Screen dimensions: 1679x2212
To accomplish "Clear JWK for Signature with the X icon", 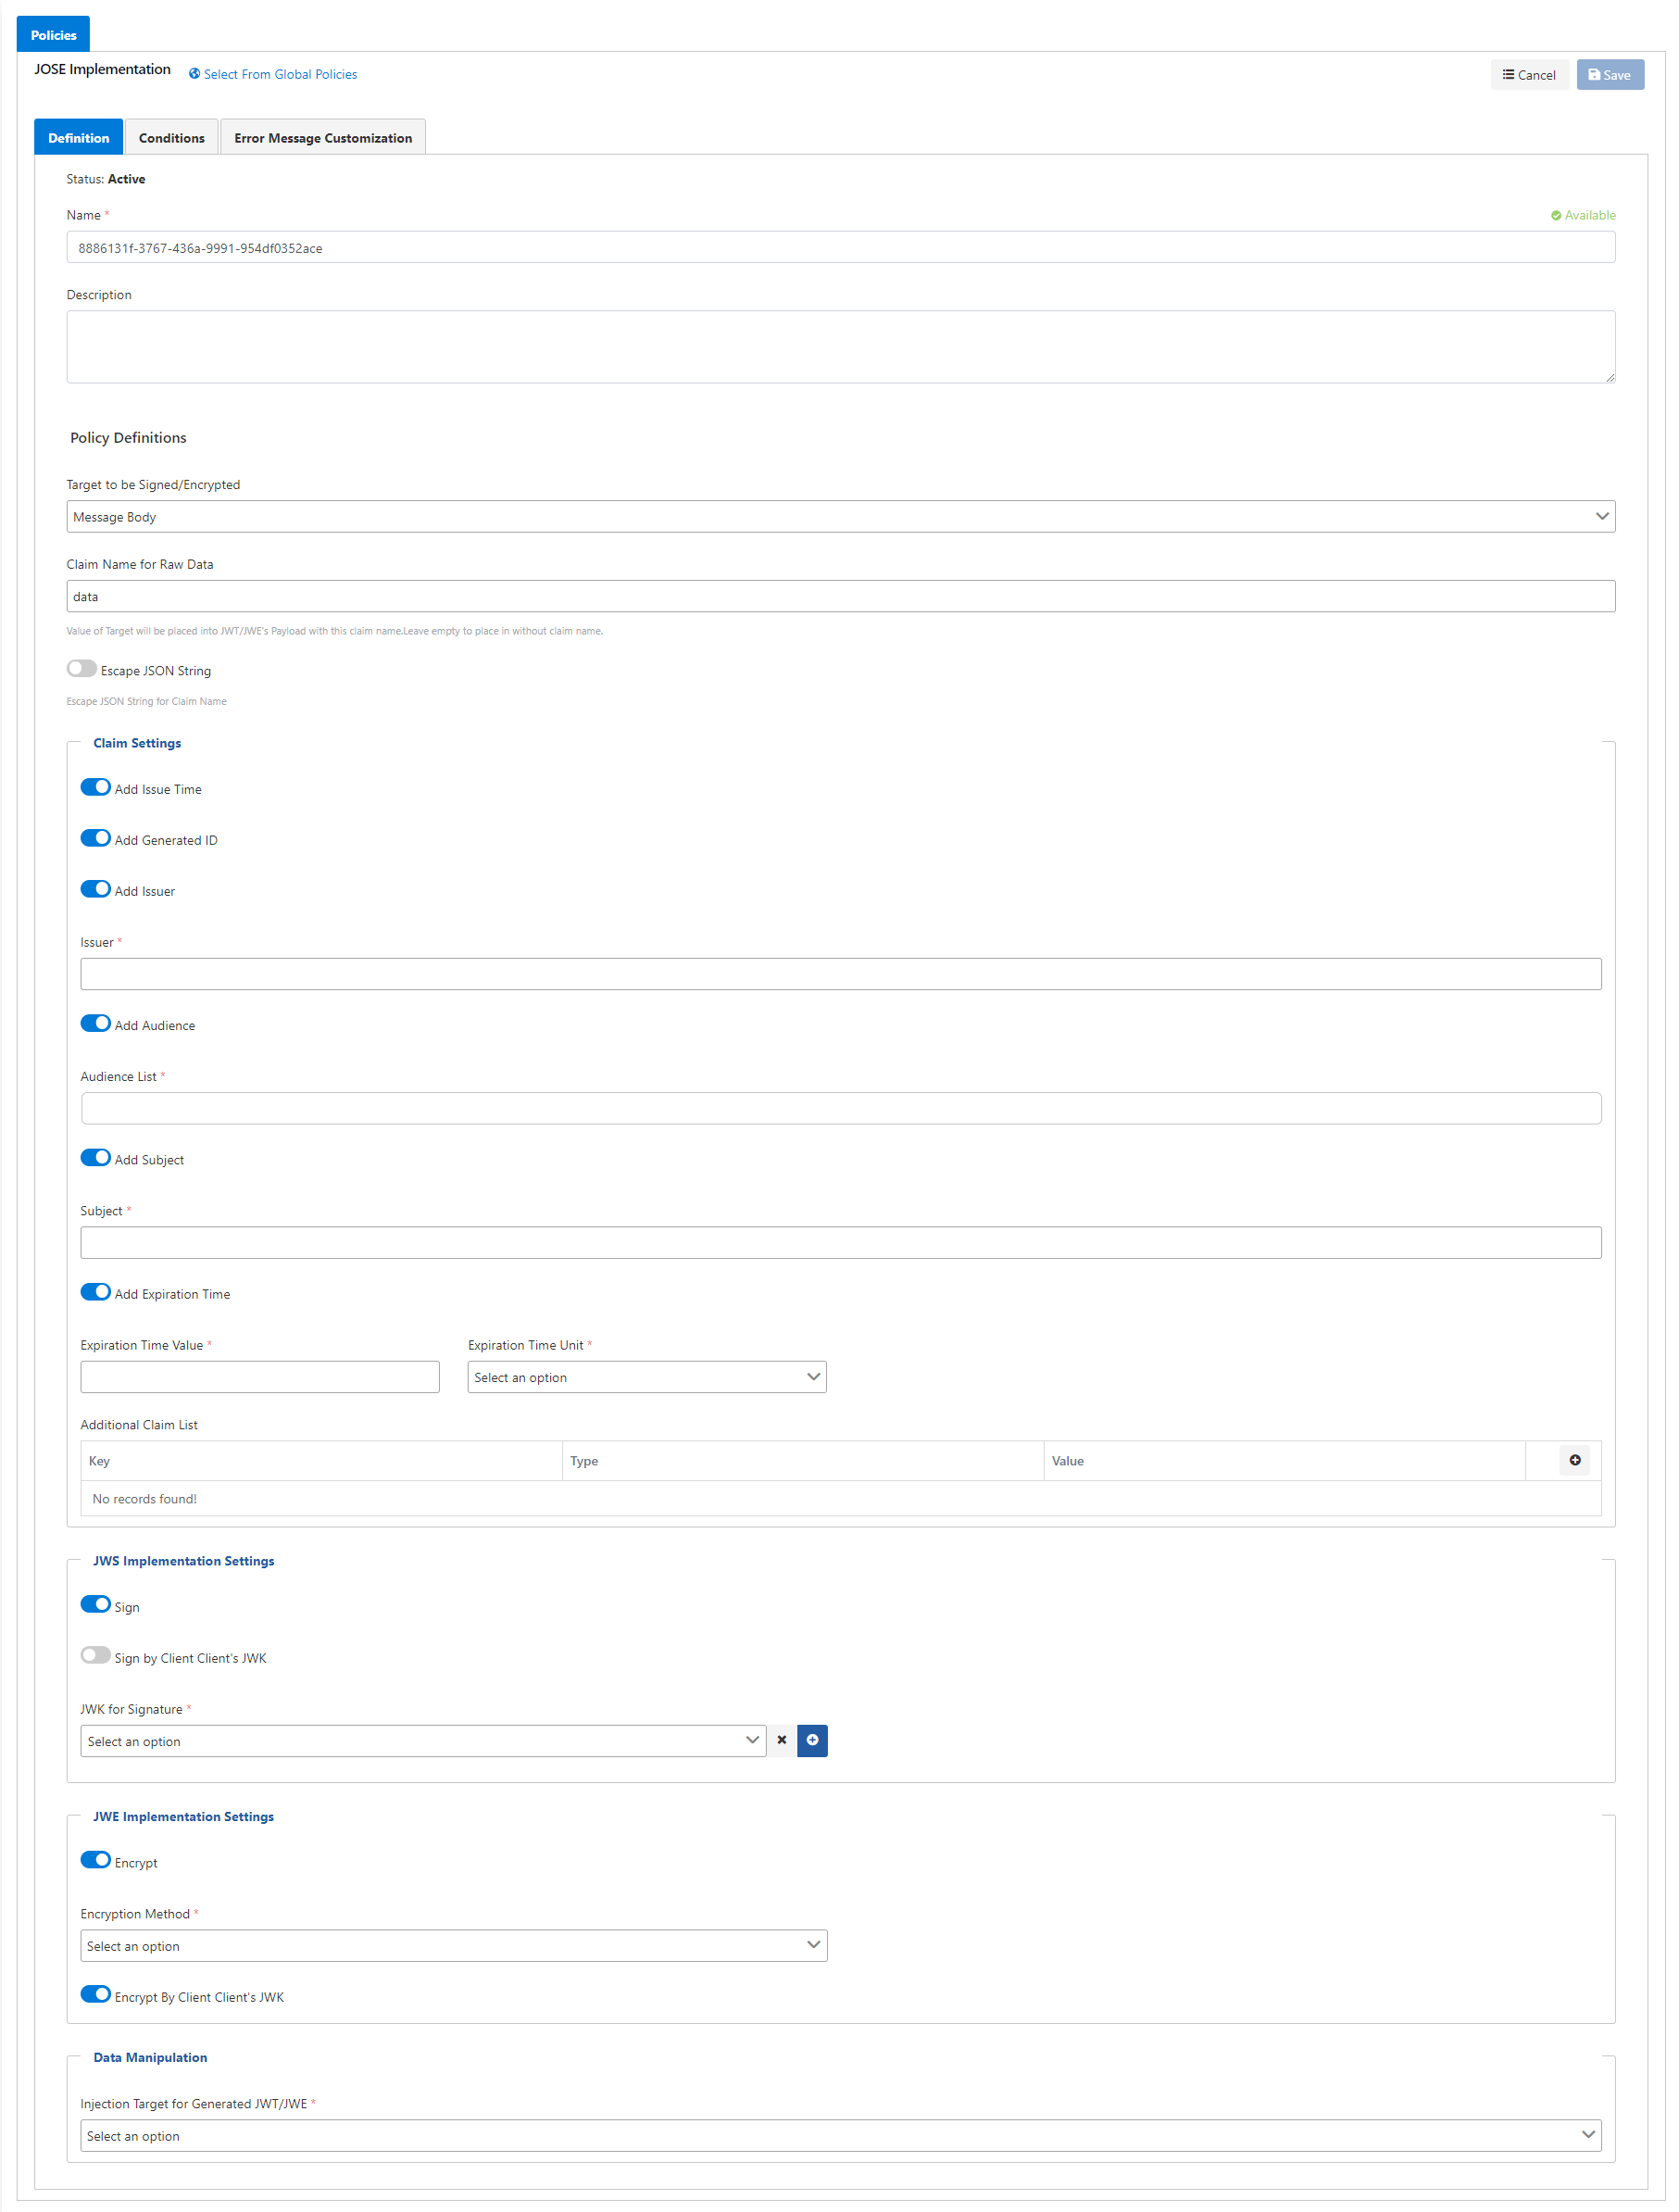I will [x=781, y=1740].
